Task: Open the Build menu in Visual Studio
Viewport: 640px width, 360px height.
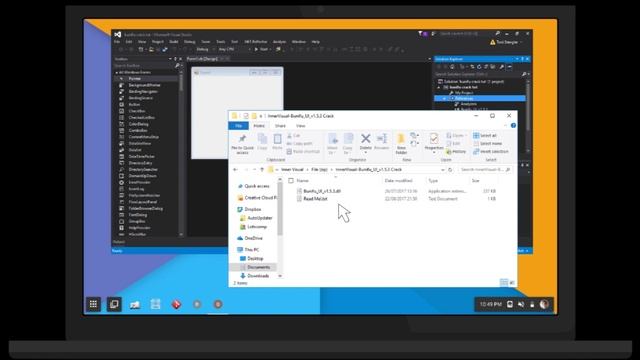Action: [x=173, y=42]
